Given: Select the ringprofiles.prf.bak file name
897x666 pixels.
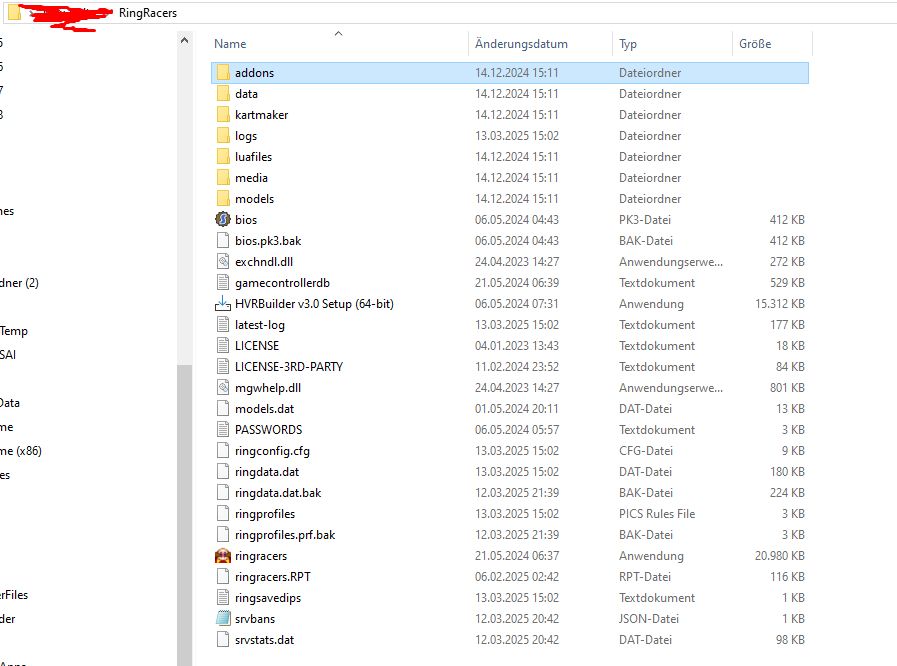Looking at the screenshot, I should tap(285, 535).
